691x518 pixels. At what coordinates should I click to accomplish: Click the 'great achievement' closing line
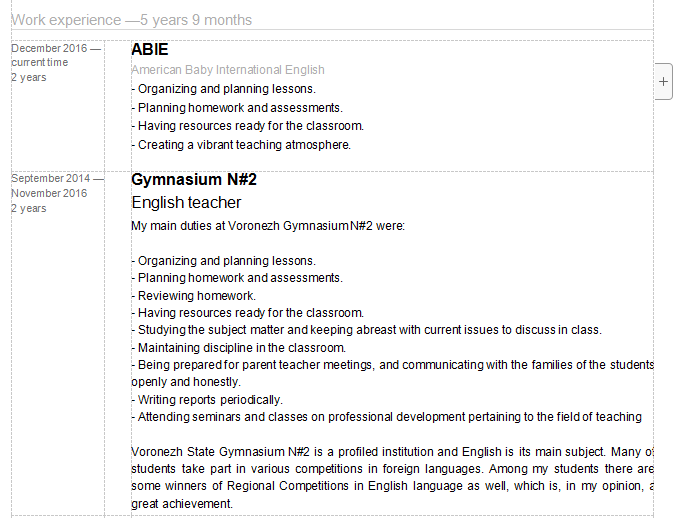[x=181, y=504]
